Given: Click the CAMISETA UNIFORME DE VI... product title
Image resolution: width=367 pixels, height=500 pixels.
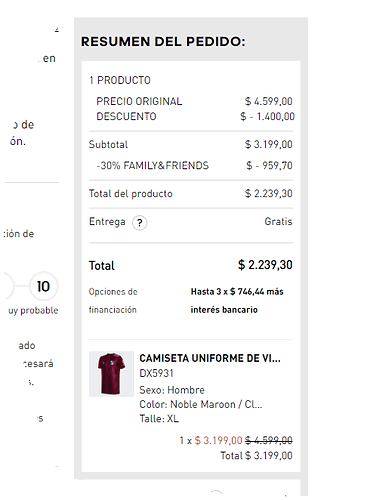Looking at the screenshot, I should (210, 358).
